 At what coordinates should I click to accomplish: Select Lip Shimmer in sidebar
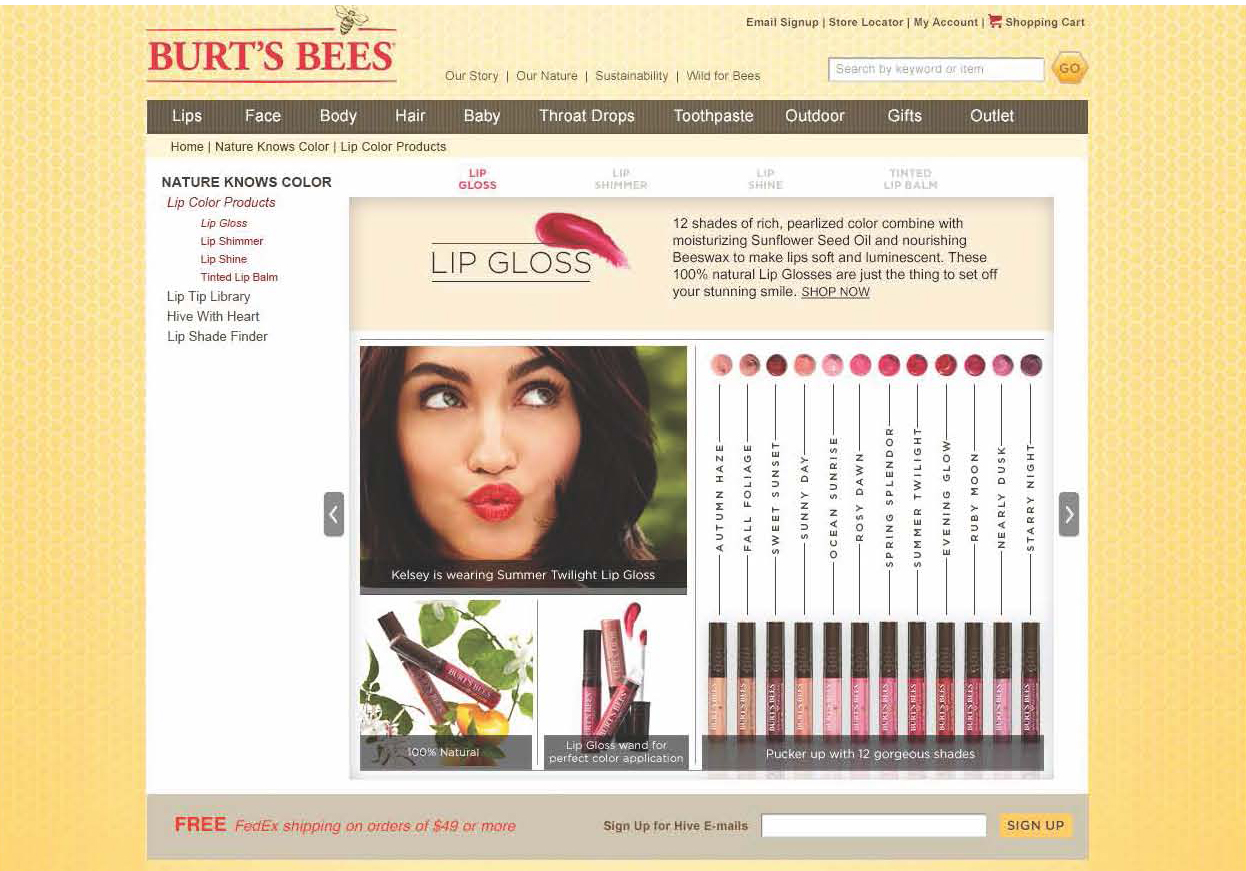coord(232,242)
